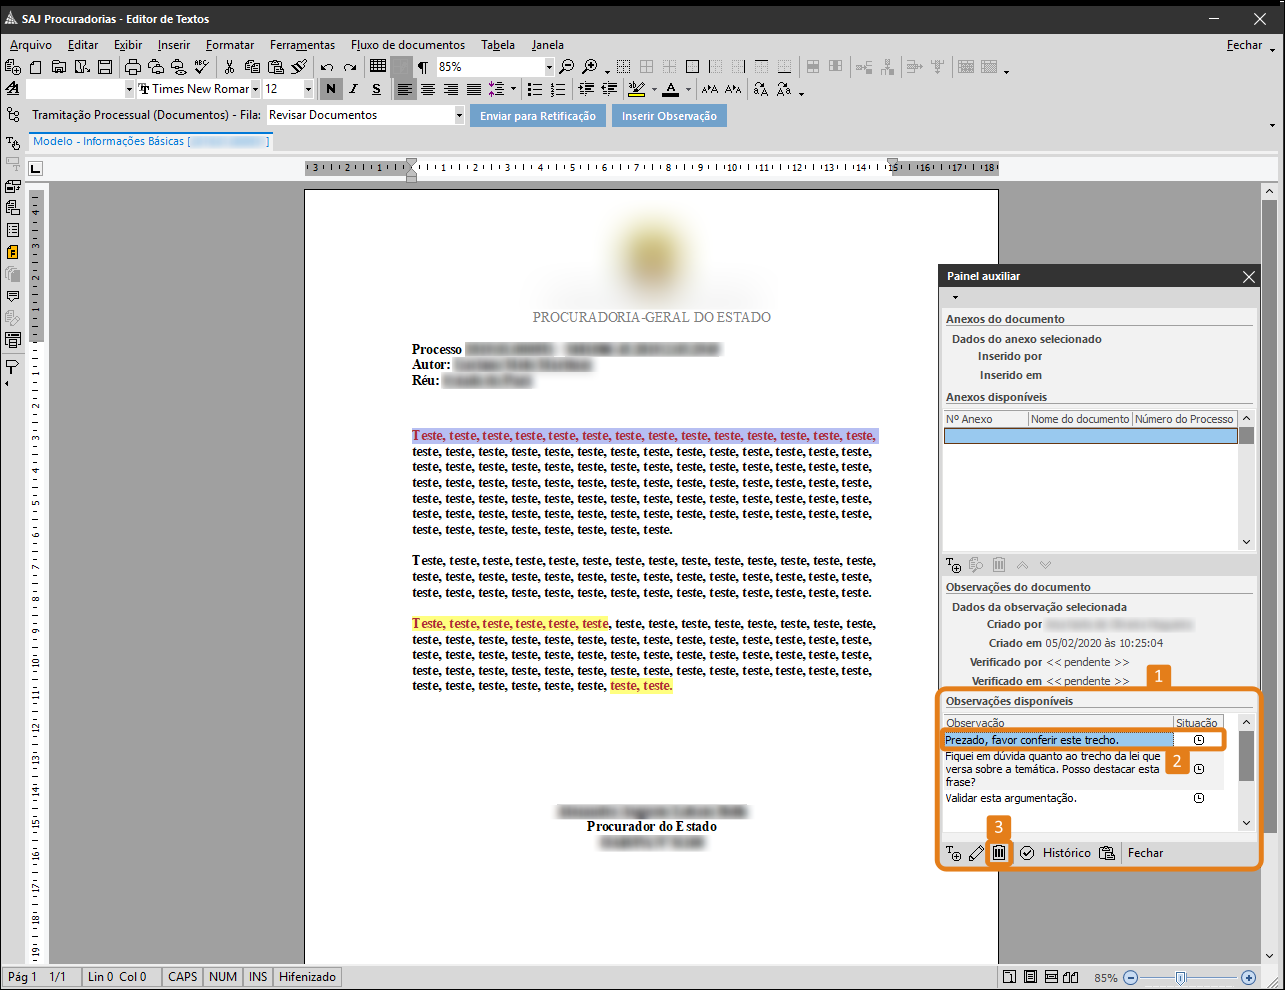Click the scissors cut icon

(x=229, y=67)
